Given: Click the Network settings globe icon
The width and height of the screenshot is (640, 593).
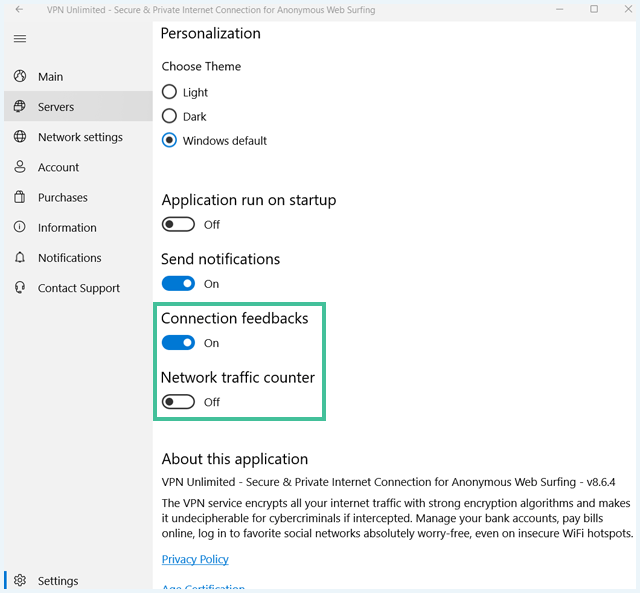Looking at the screenshot, I should (20, 136).
